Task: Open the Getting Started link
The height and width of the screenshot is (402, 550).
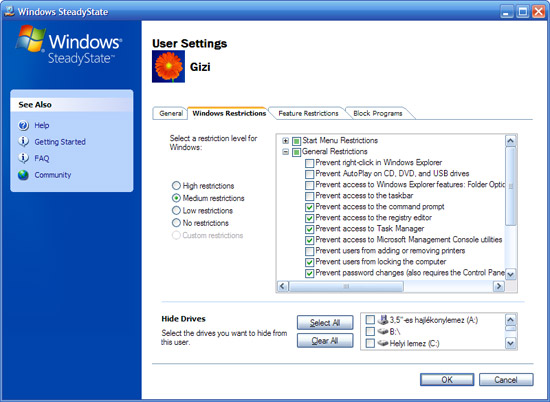Action: [60, 142]
